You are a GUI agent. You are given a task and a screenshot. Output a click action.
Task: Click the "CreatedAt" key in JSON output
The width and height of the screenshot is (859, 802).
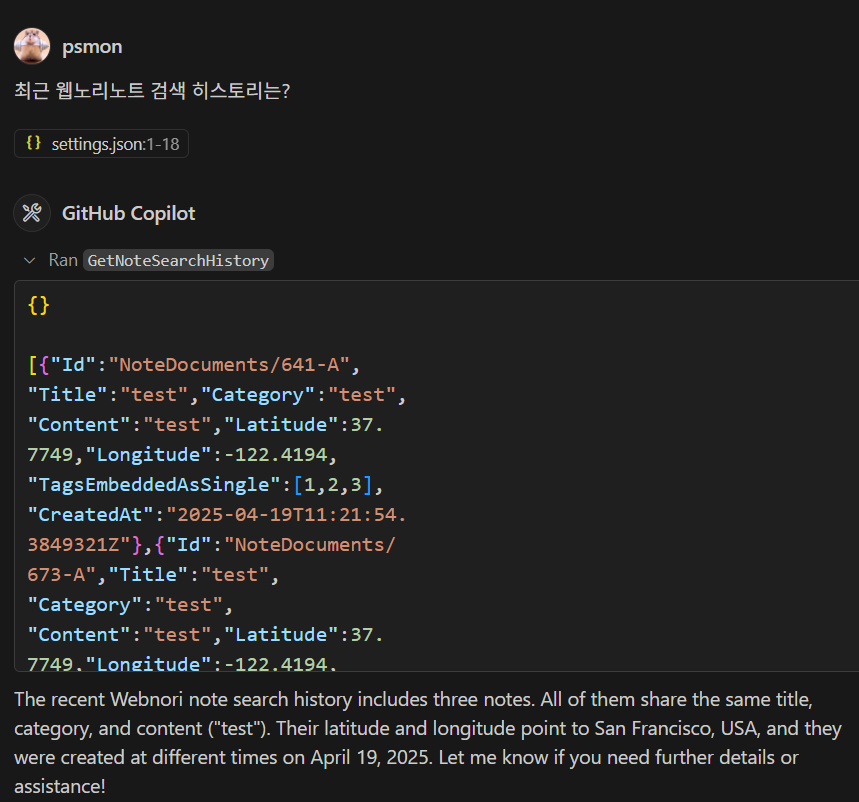(x=92, y=515)
